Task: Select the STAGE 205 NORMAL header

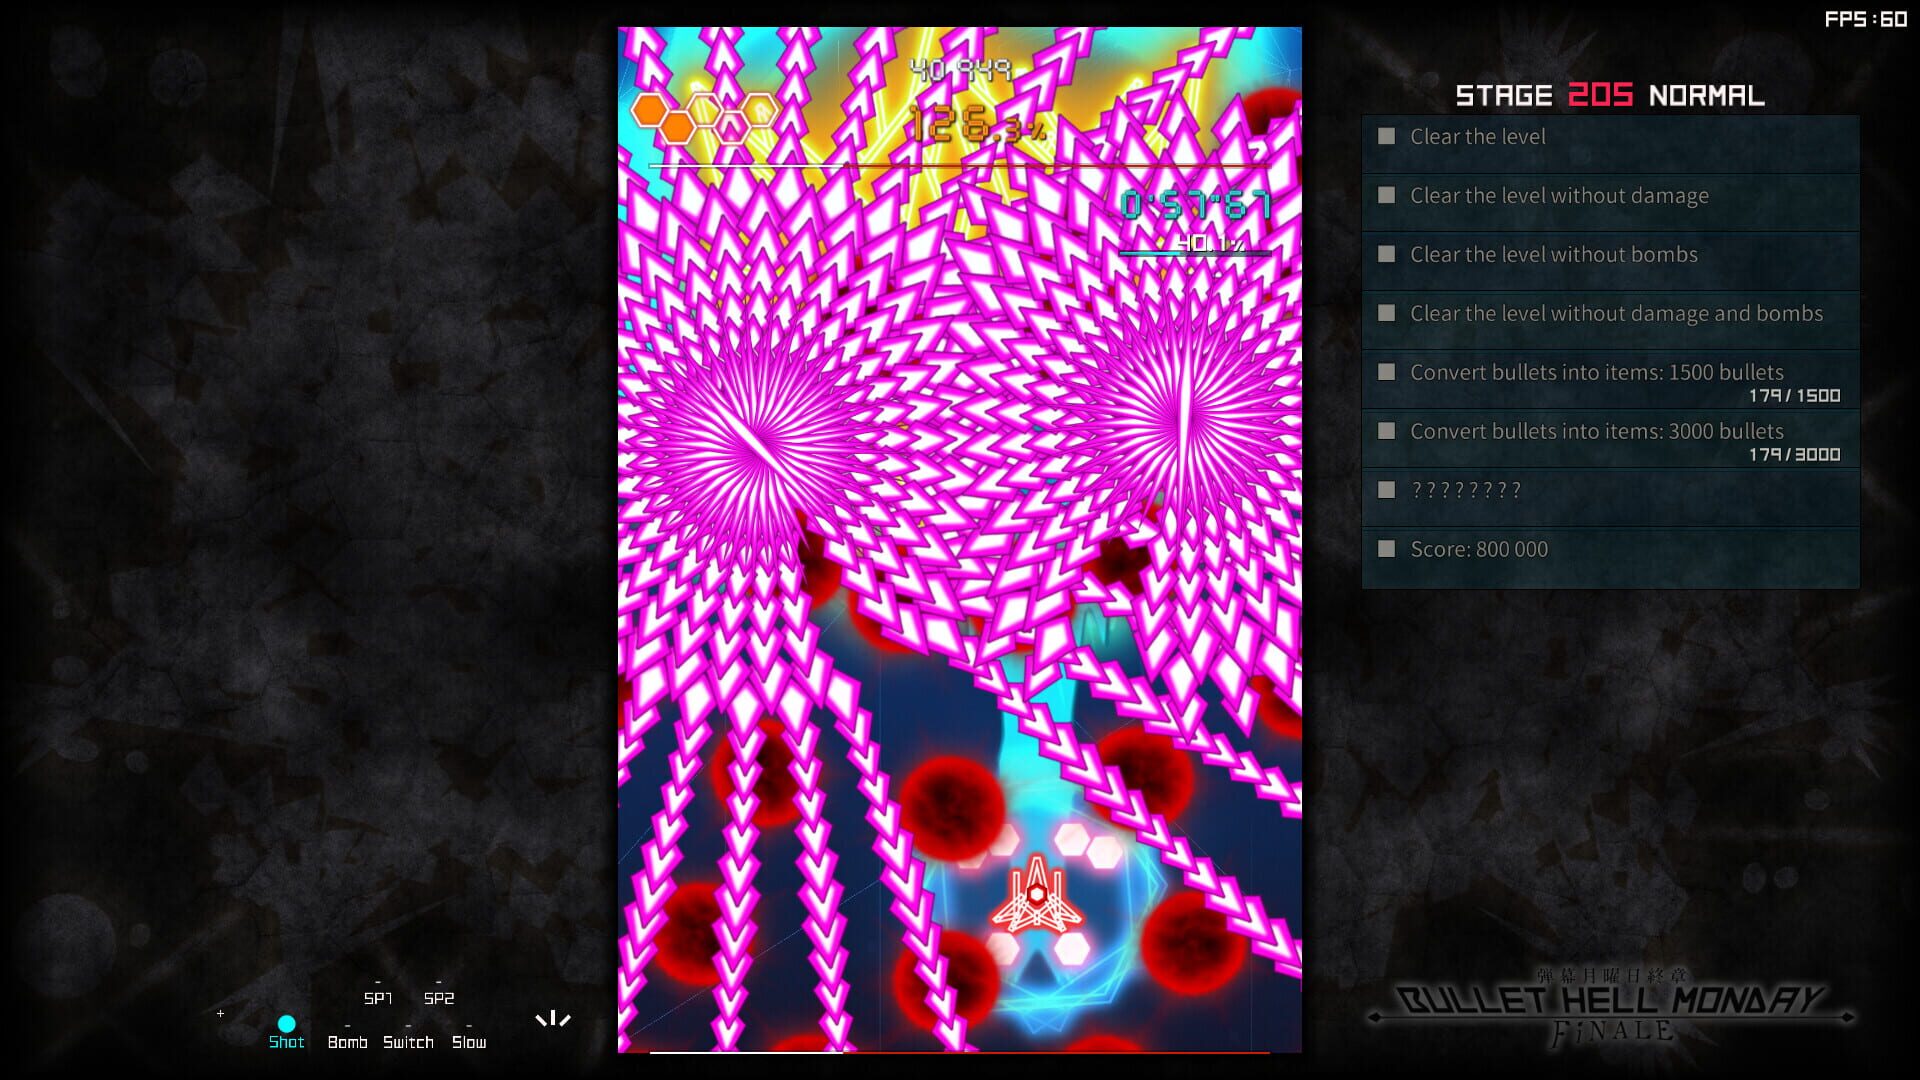Action: 1610,95
